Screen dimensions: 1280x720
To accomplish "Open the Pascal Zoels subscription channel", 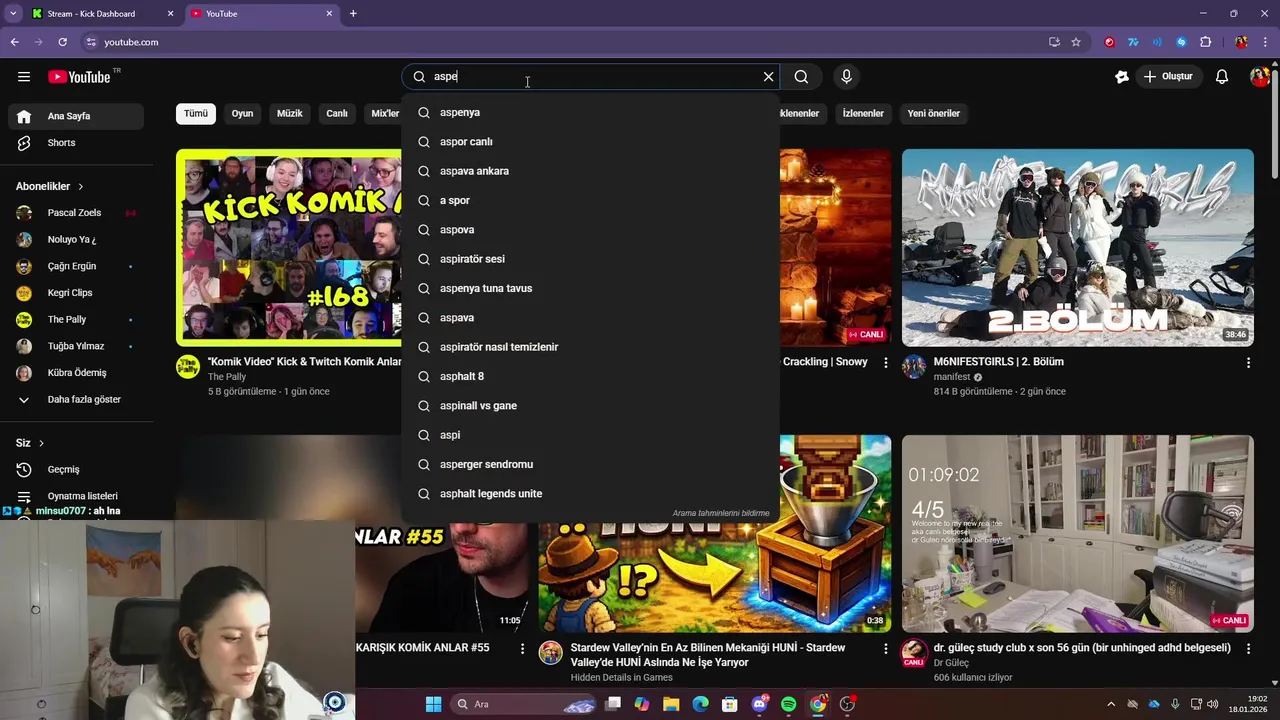I will tap(76, 213).
